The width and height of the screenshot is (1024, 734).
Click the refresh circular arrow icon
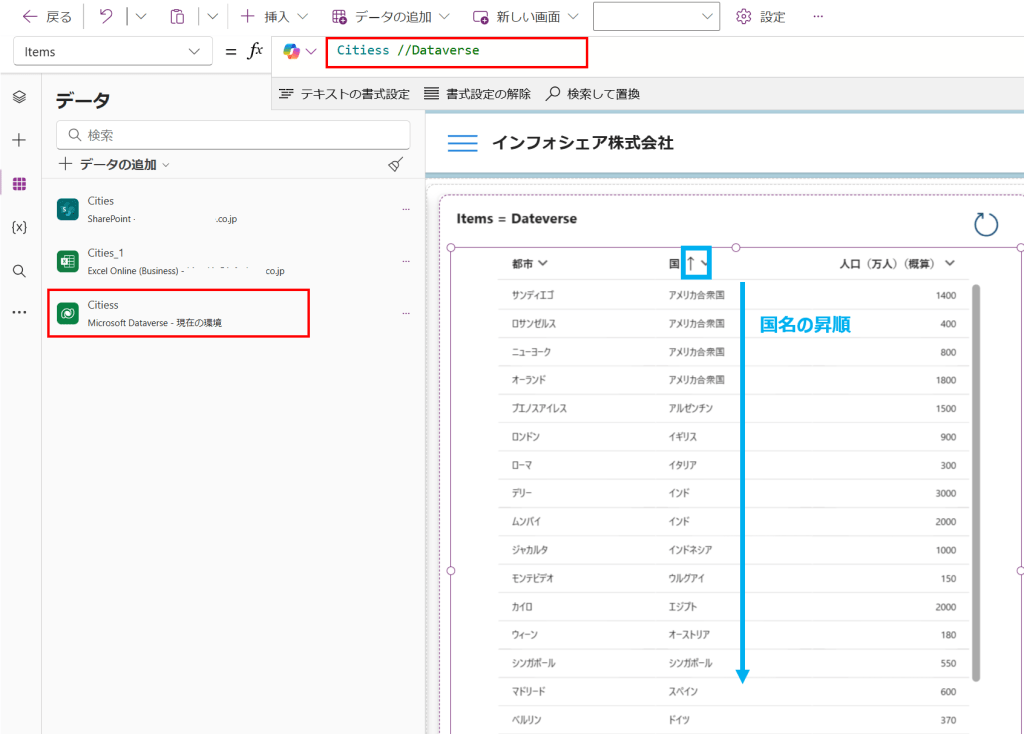986,224
